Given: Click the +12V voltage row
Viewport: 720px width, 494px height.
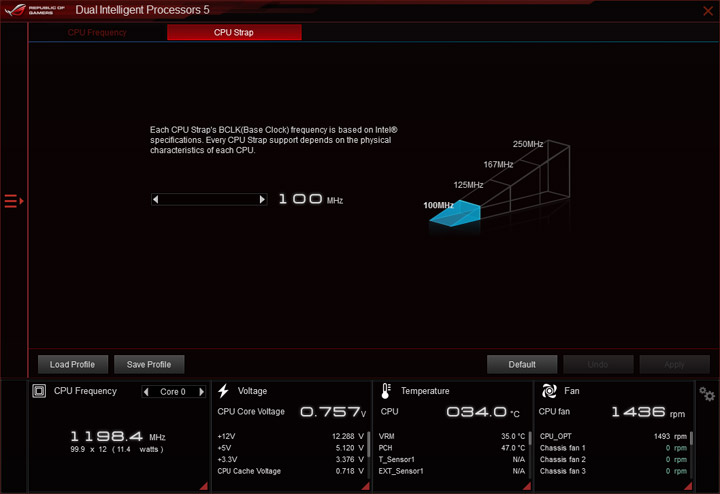Looking at the screenshot, I should coord(291,436).
